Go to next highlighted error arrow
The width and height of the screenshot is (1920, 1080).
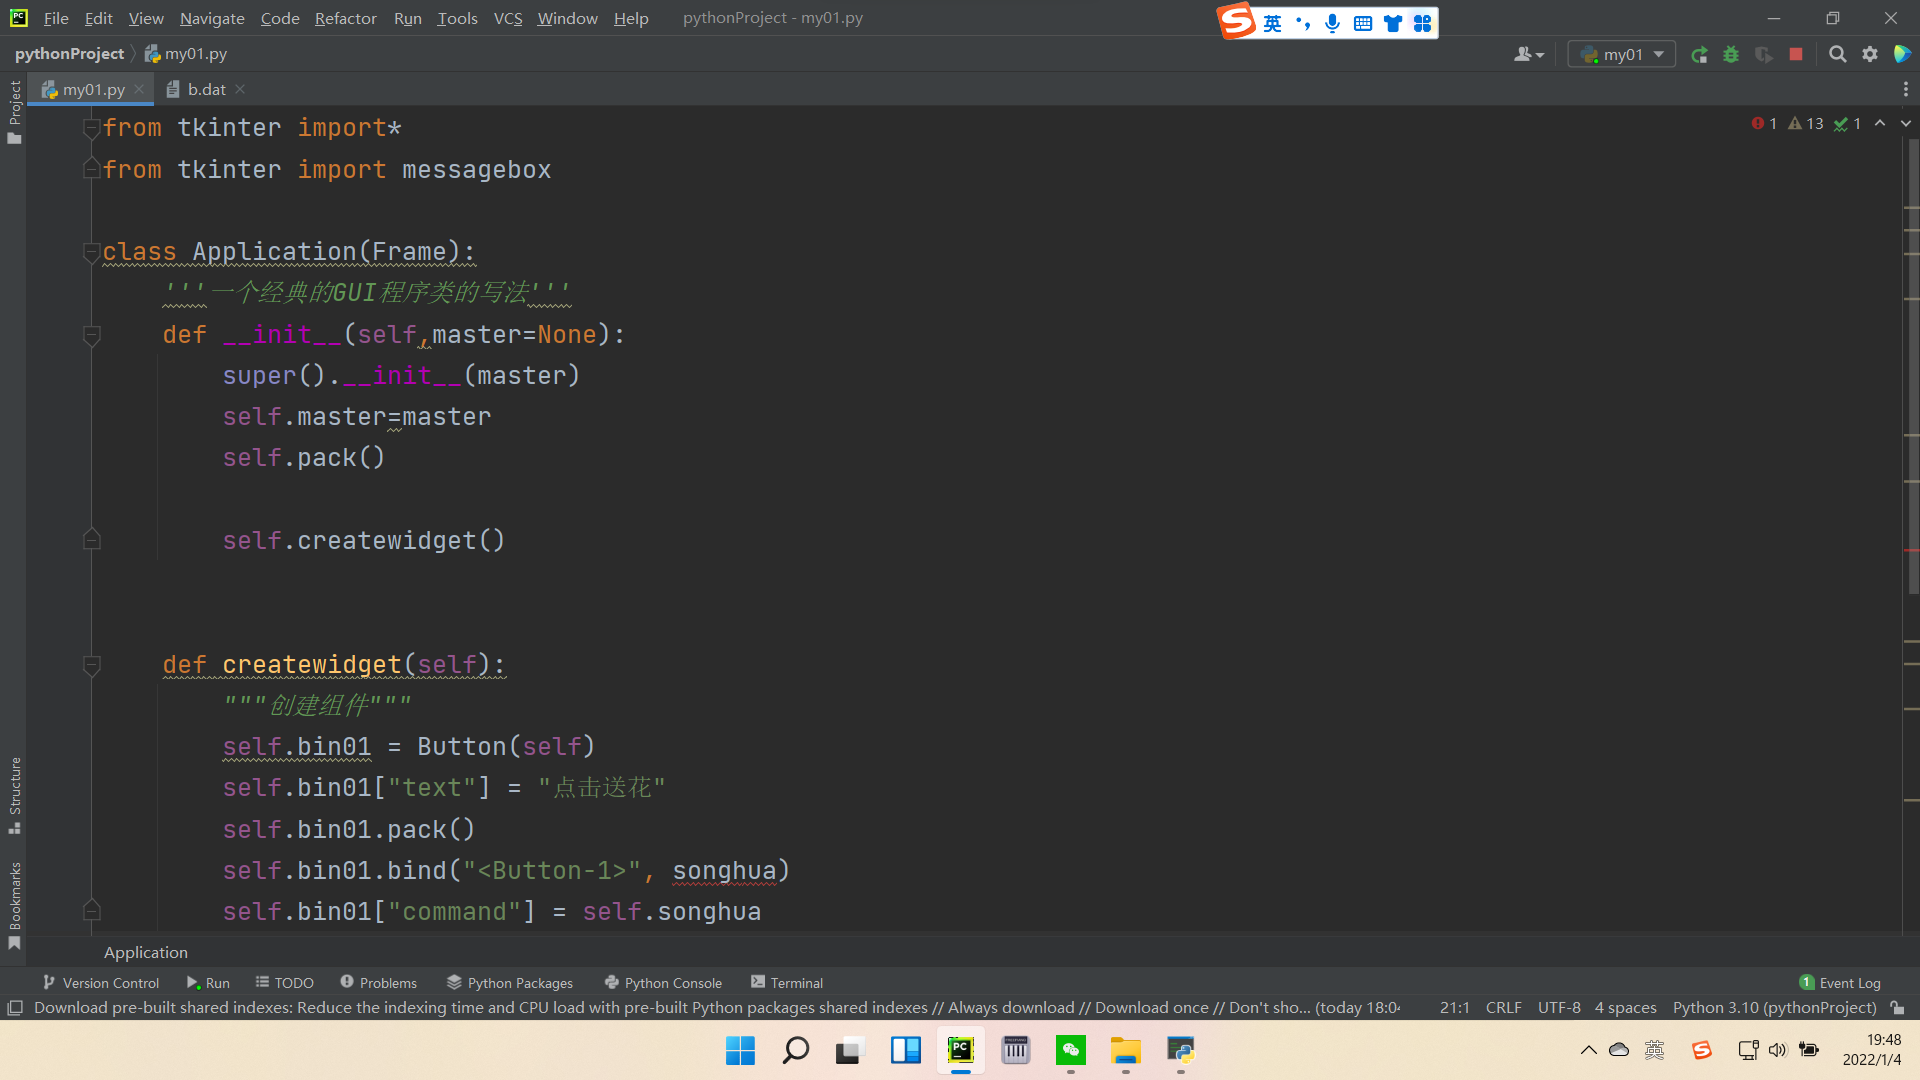tap(1905, 123)
